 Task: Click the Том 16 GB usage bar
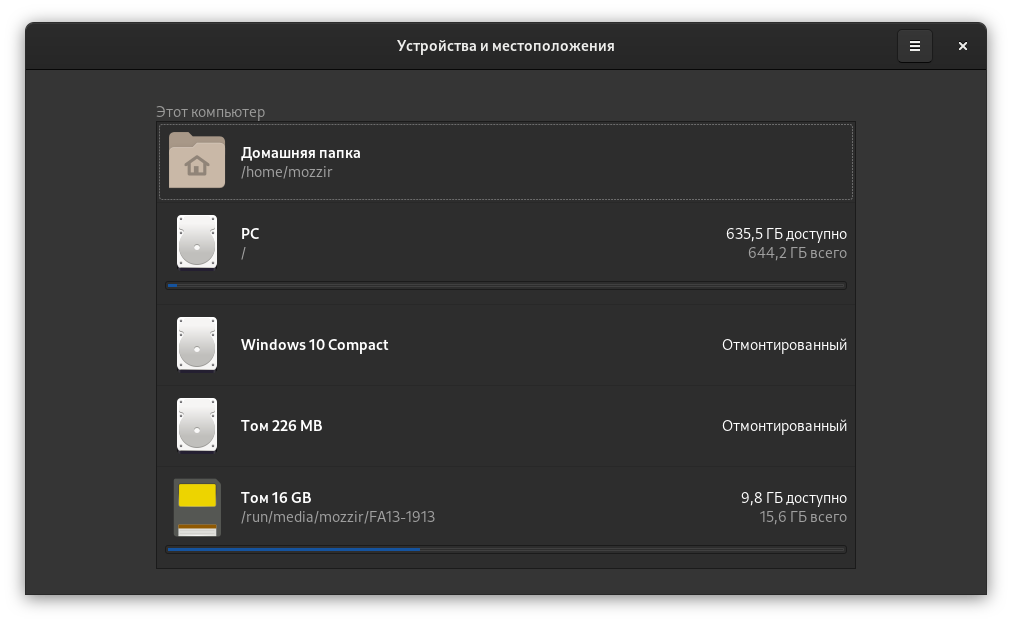[506, 549]
